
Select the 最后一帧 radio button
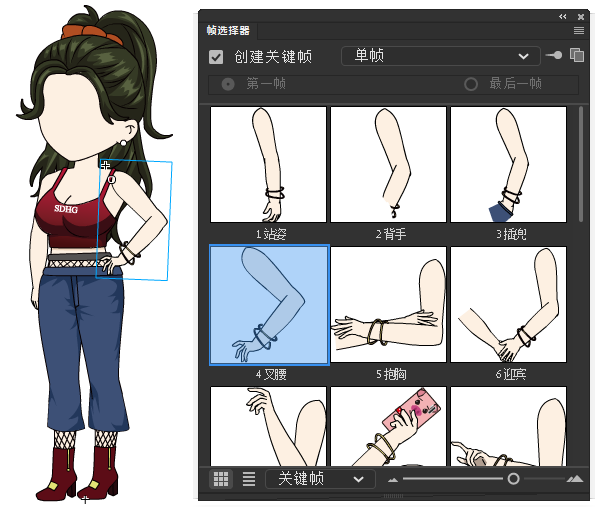(x=471, y=84)
